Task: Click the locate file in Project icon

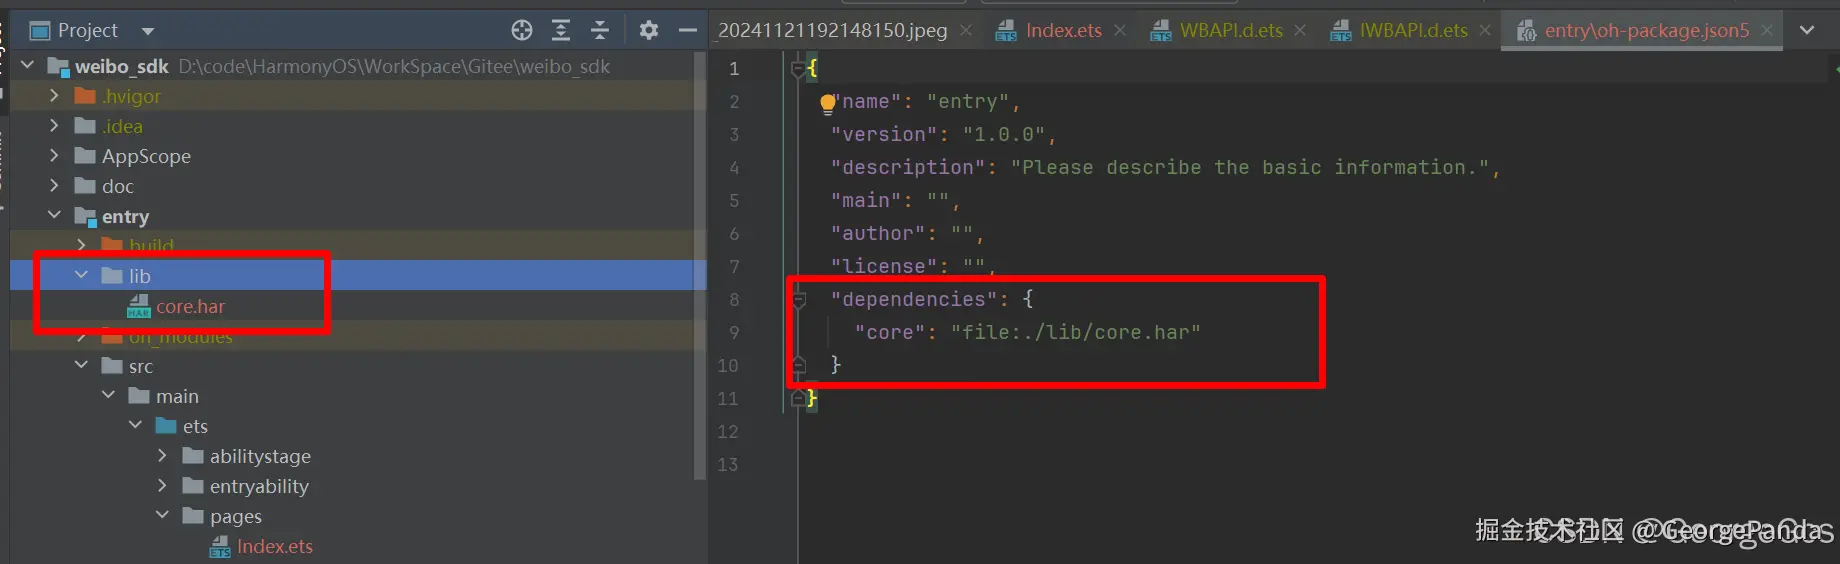Action: (x=522, y=30)
